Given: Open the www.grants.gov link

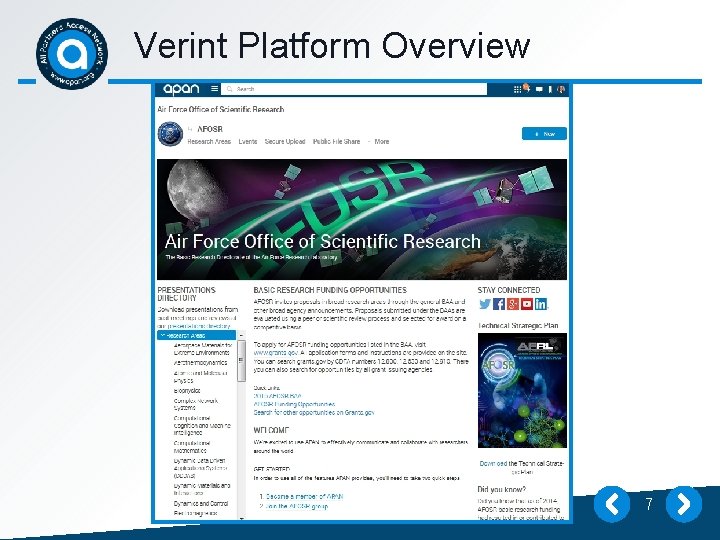Looking at the screenshot, I should click(x=276, y=353).
